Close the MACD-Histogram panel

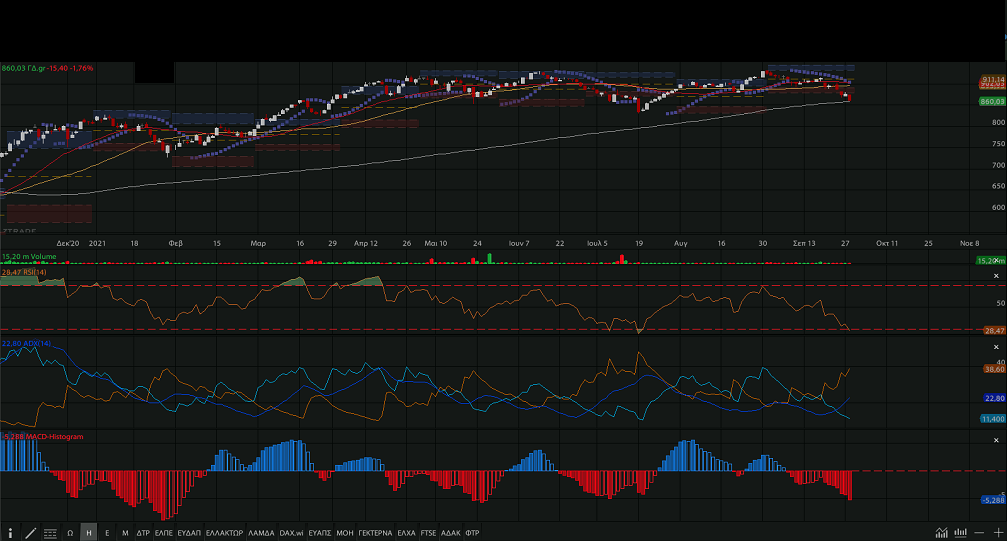(x=996, y=440)
